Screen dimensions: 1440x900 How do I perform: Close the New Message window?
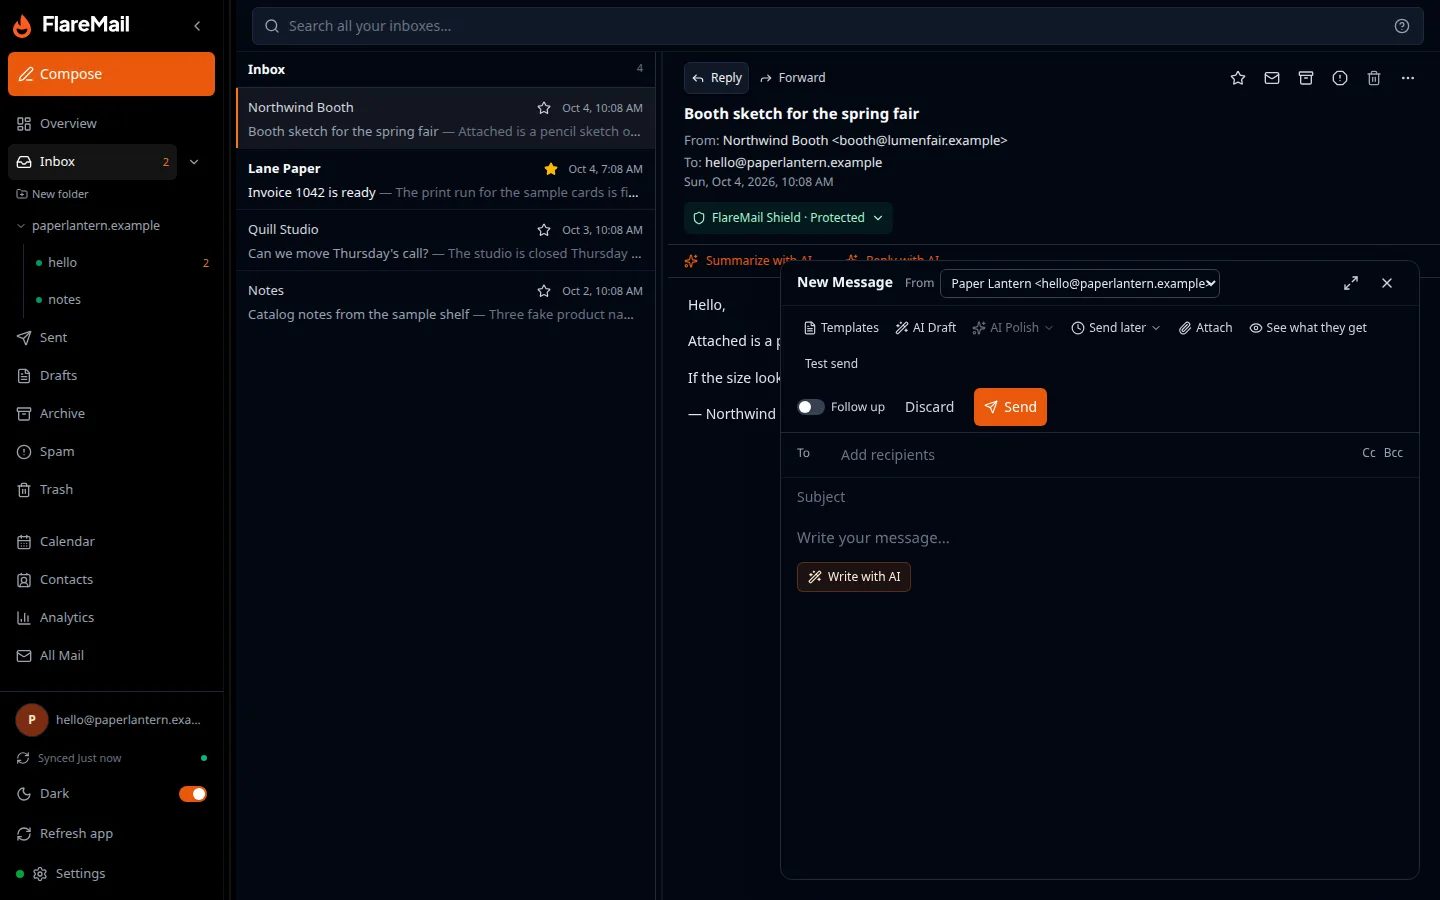[x=1387, y=283]
